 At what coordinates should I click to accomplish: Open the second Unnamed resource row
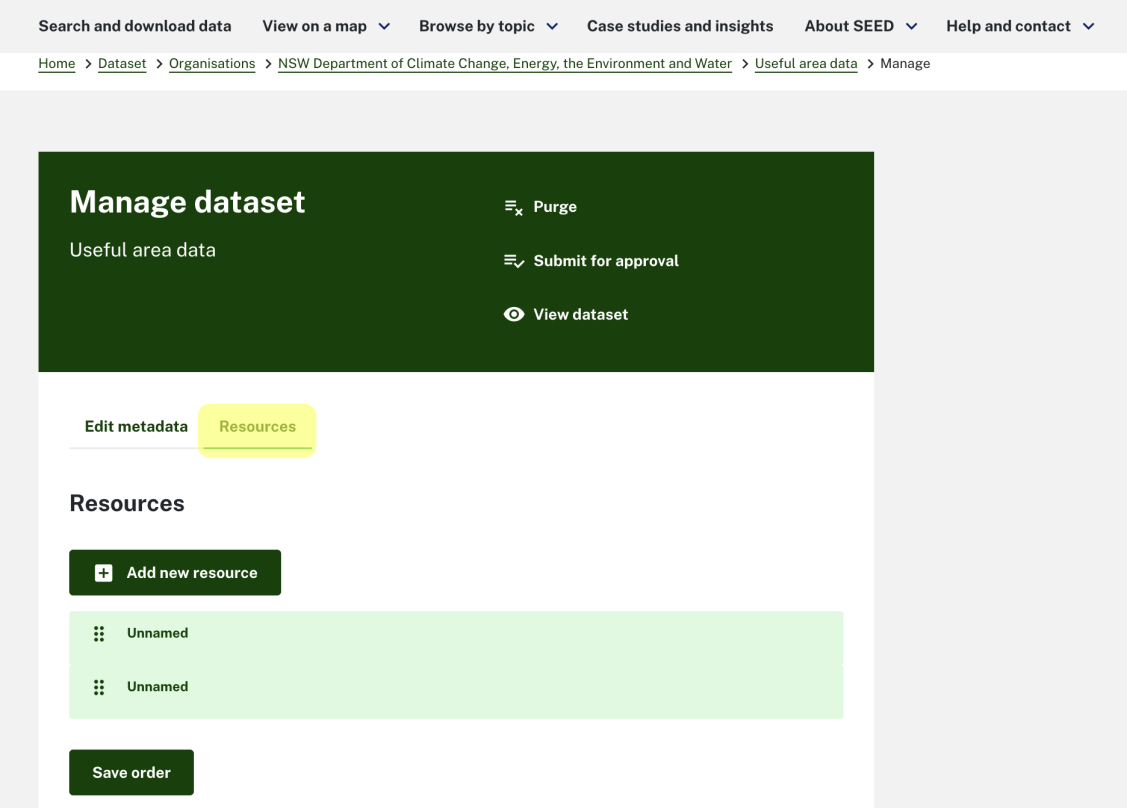click(456, 691)
